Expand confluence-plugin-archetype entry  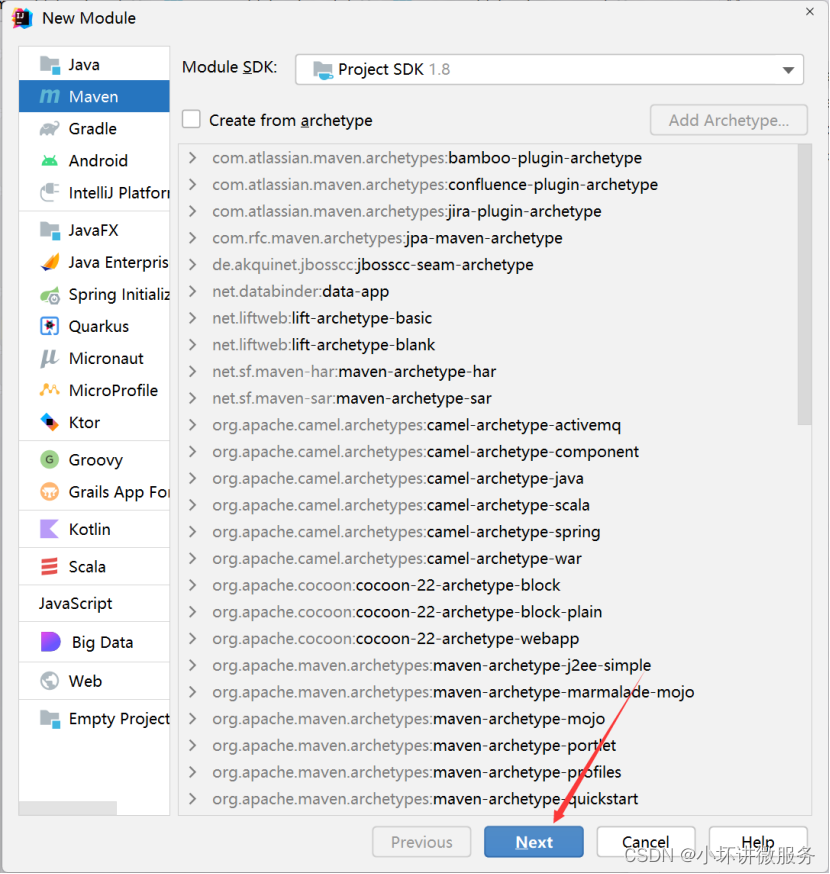point(193,184)
